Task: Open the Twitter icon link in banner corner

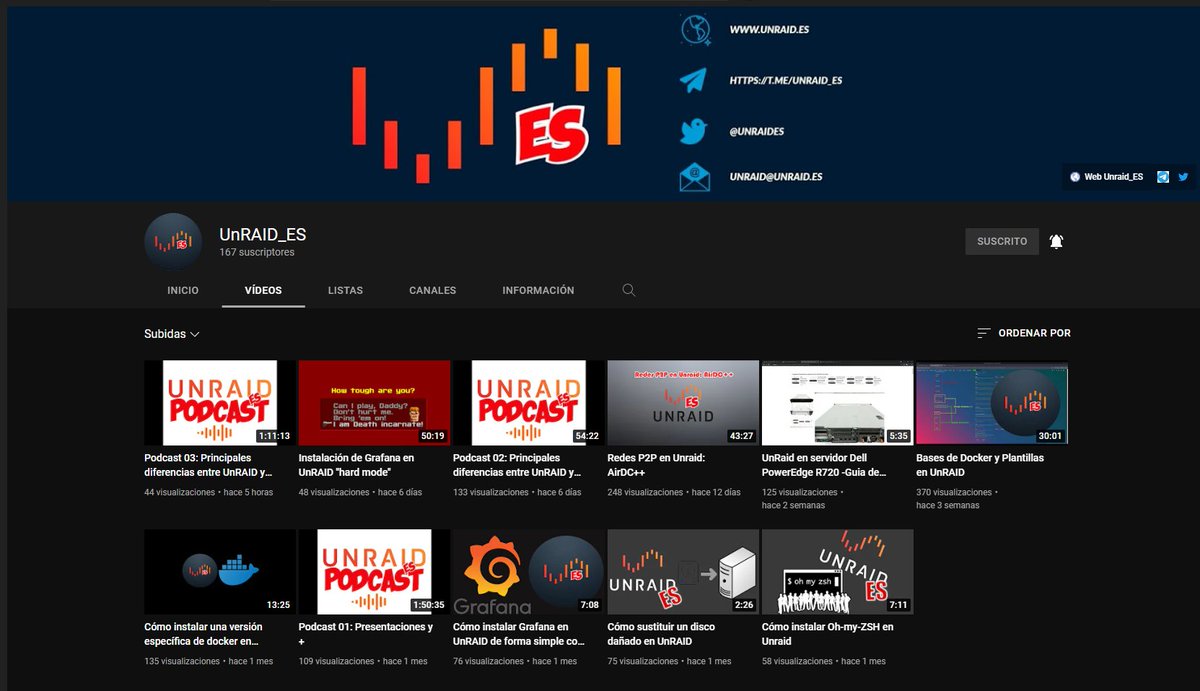Action: pos(1183,177)
